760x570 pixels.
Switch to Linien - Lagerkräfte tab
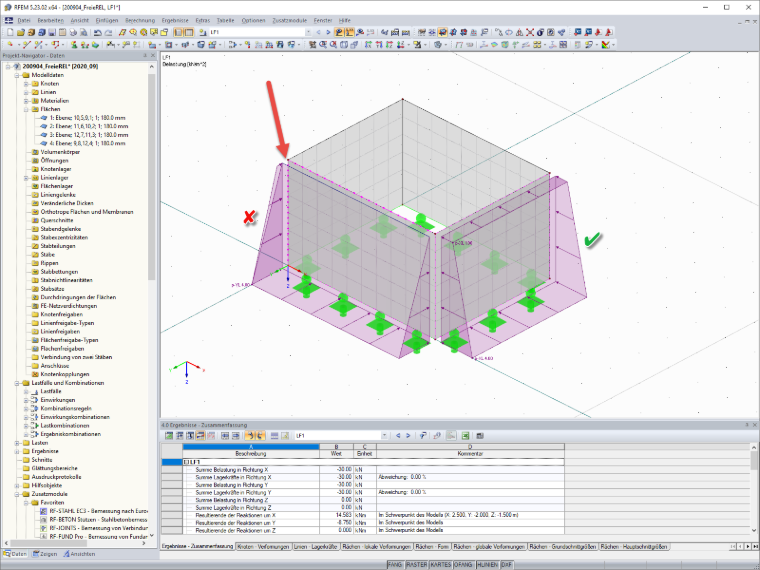(315, 547)
